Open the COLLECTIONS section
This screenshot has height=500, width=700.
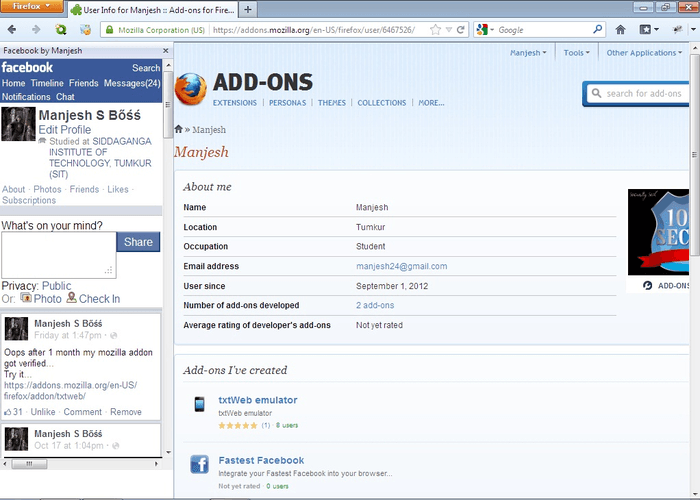382,103
